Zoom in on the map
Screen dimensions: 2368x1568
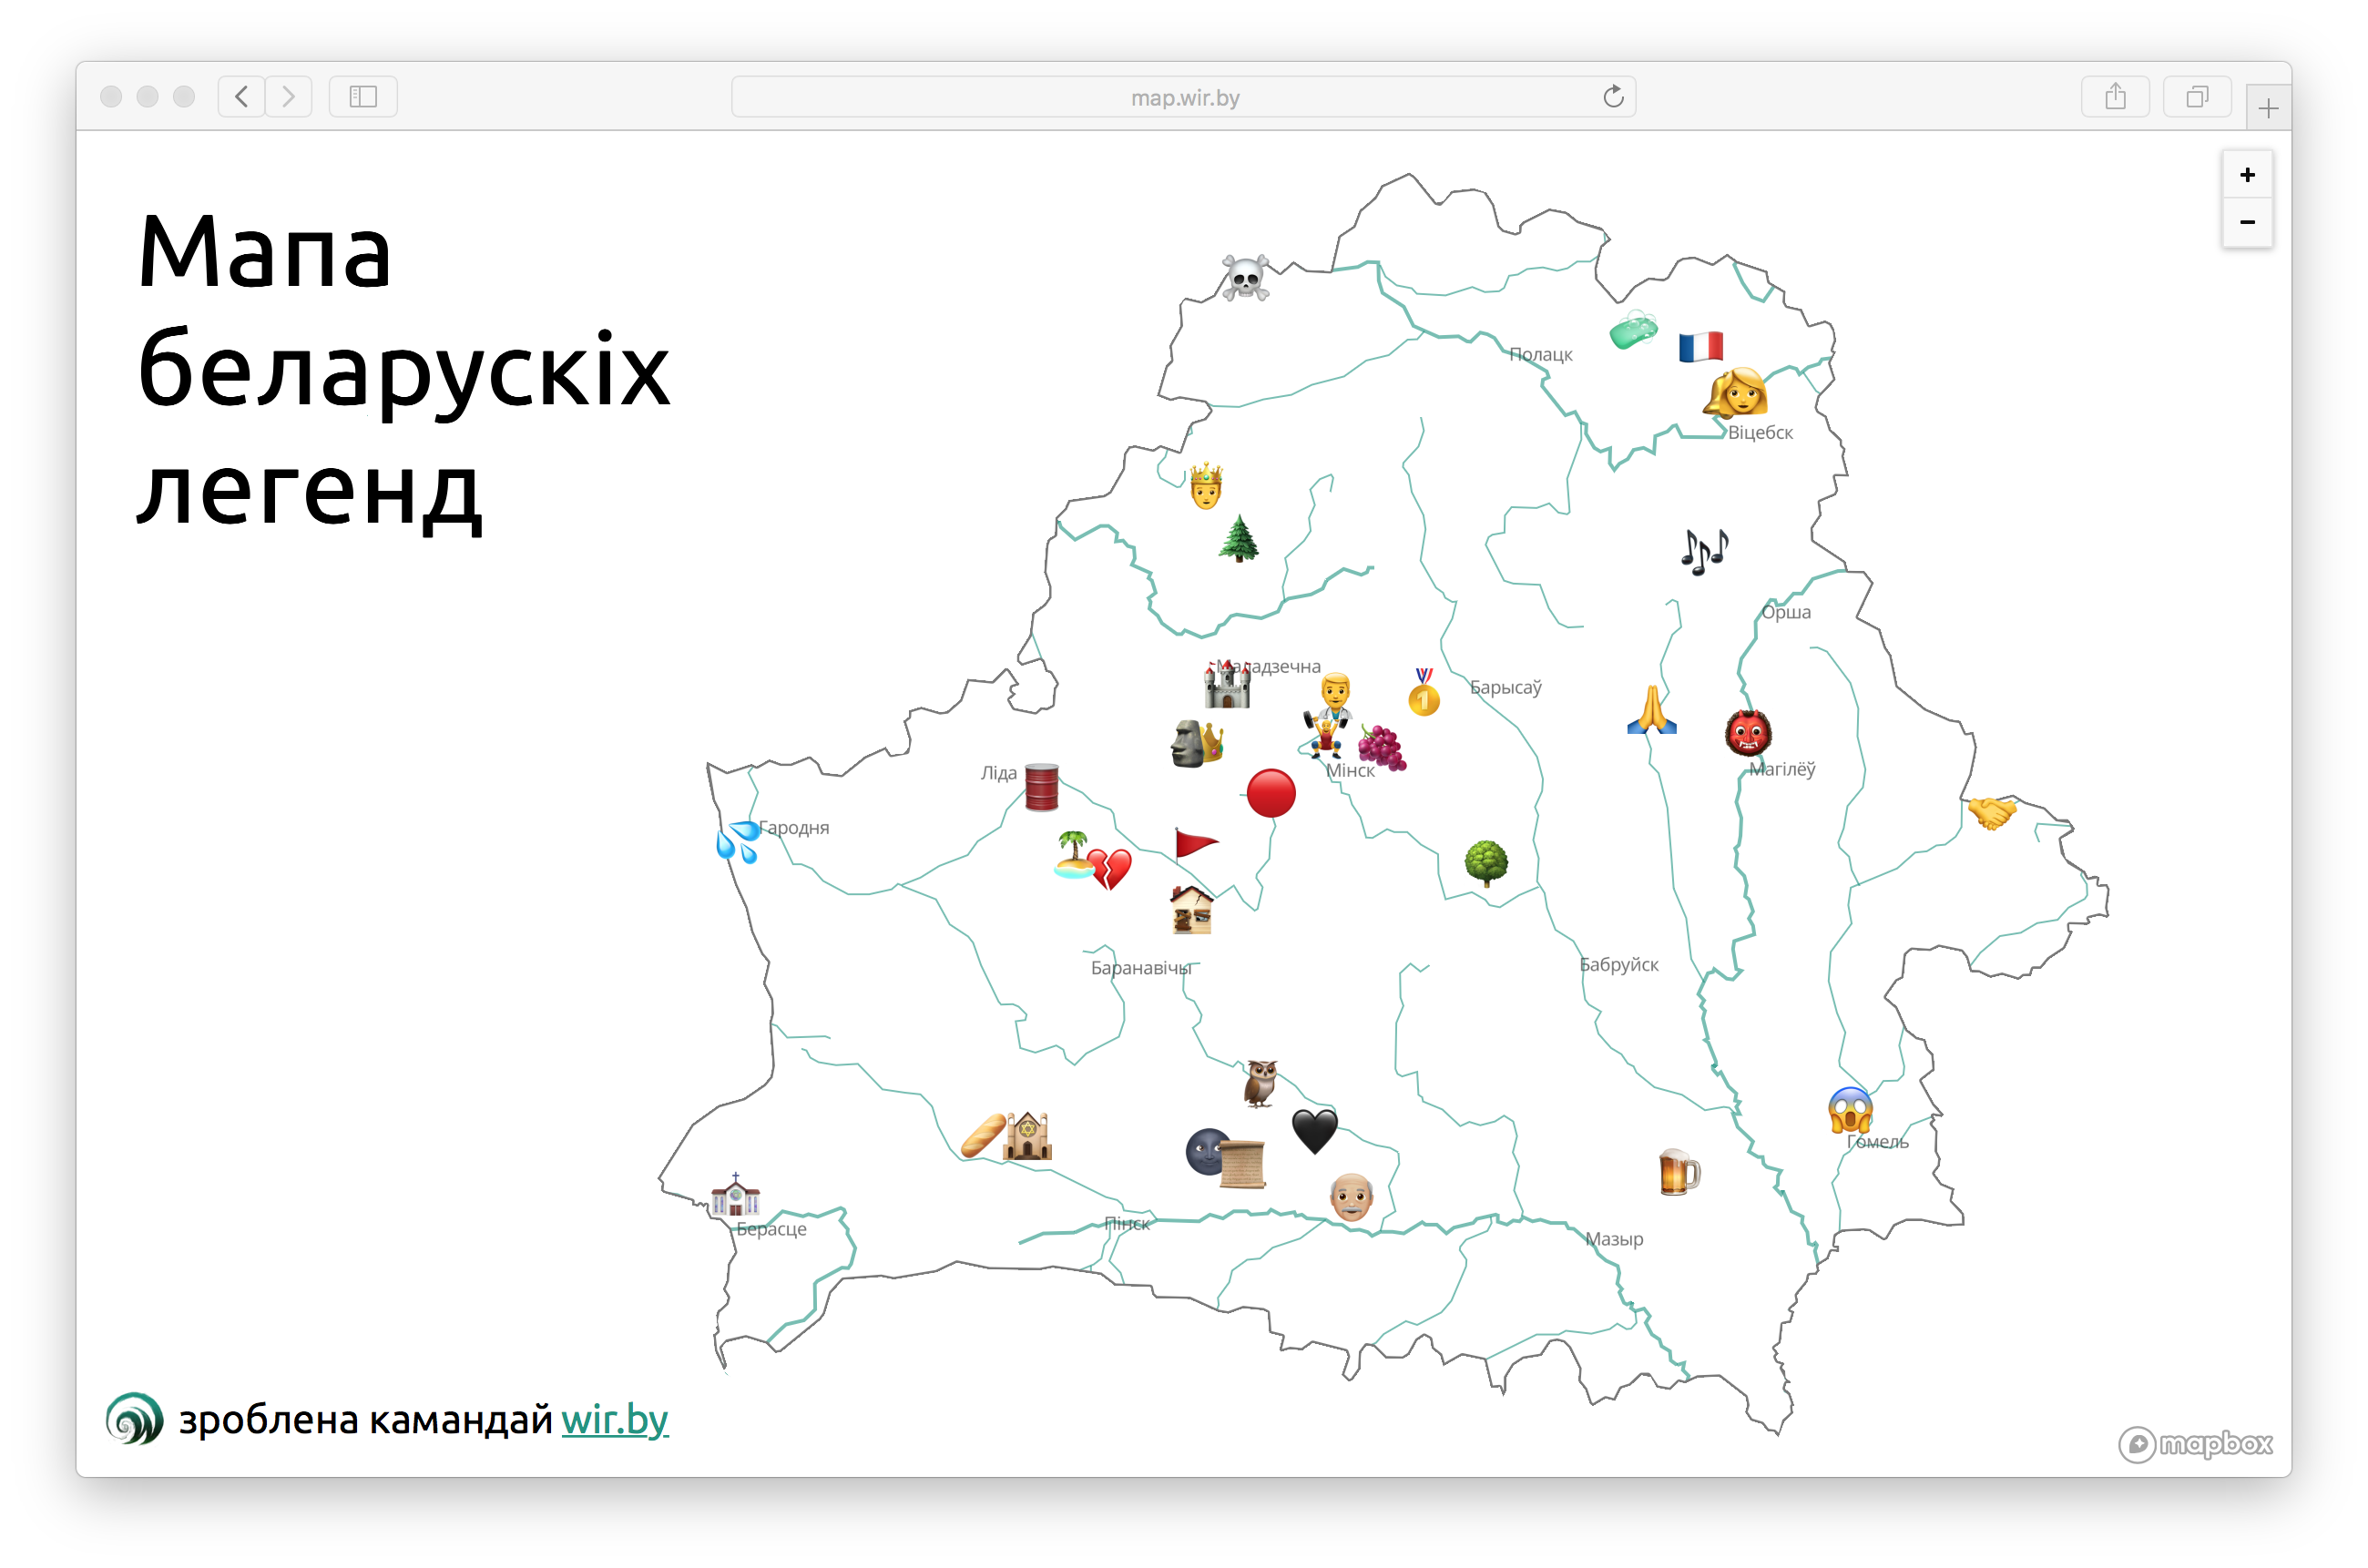[x=2247, y=175]
